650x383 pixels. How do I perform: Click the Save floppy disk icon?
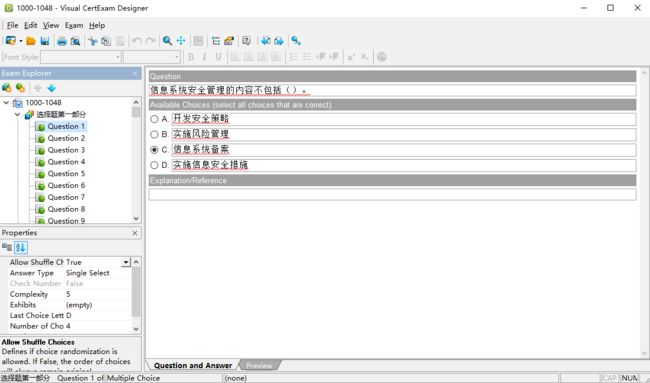45,41
